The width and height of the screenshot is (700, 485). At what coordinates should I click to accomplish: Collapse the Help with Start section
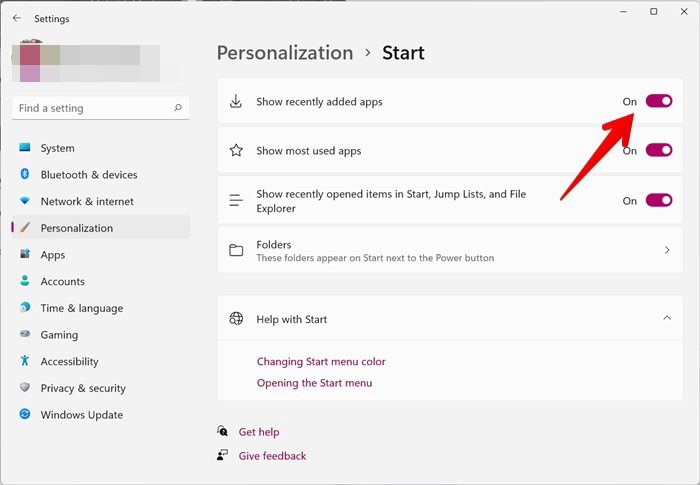tap(667, 318)
